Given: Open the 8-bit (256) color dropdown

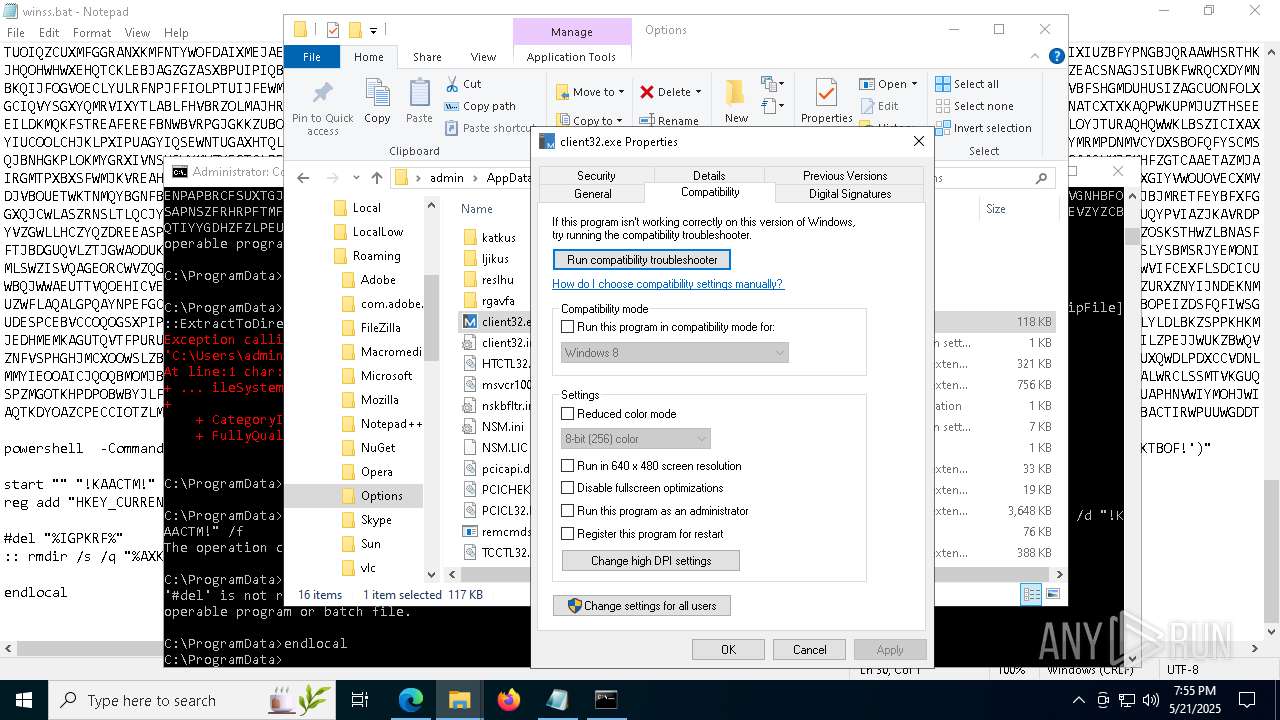Looking at the screenshot, I should pos(635,438).
